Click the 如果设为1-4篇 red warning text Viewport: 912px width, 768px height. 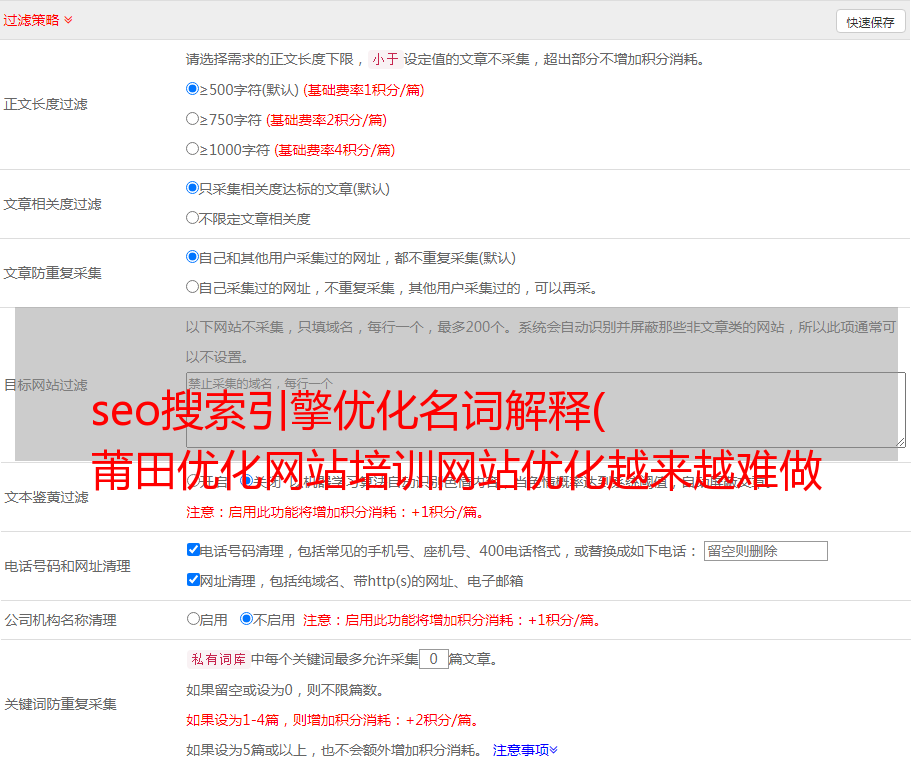click(334, 720)
